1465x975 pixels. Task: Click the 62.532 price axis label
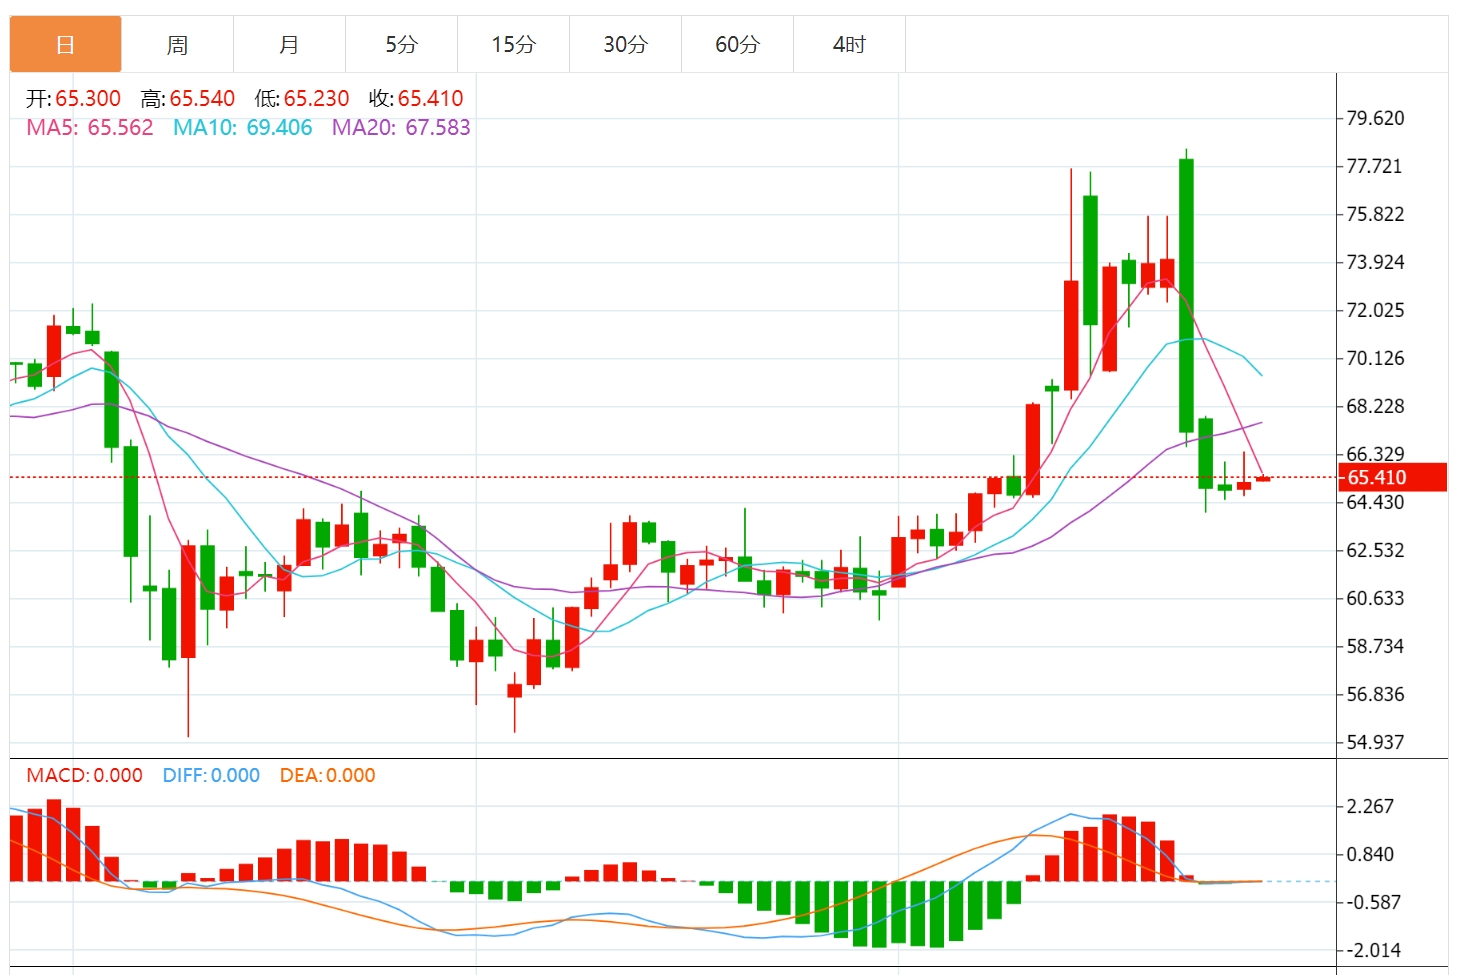coord(1375,550)
